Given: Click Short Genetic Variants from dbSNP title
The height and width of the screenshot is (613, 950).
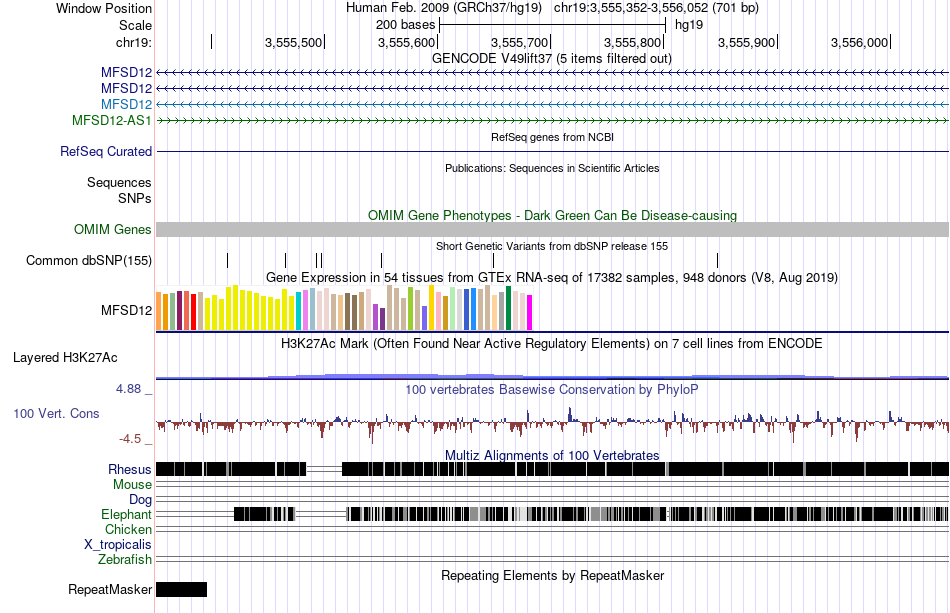Looking at the screenshot, I should point(551,247).
